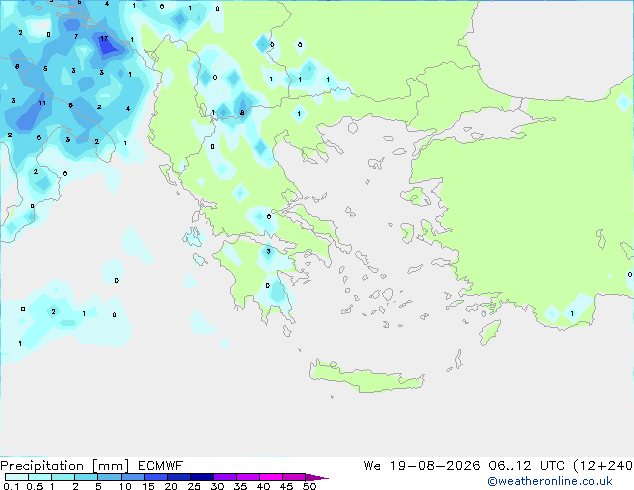Click the magenta swatch between 40 and 45
Viewport: 634px width, 490px height.
(x=271, y=477)
